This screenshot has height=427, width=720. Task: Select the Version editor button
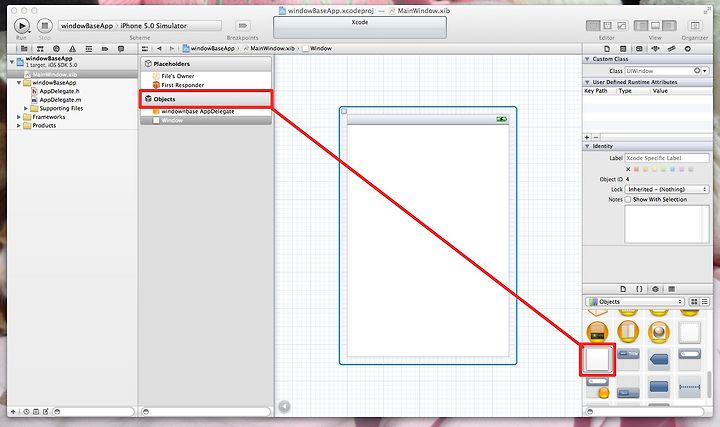[622, 26]
